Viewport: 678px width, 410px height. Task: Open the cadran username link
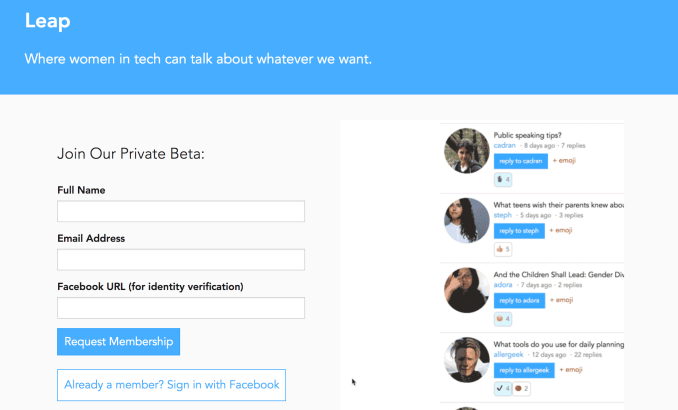505,146
